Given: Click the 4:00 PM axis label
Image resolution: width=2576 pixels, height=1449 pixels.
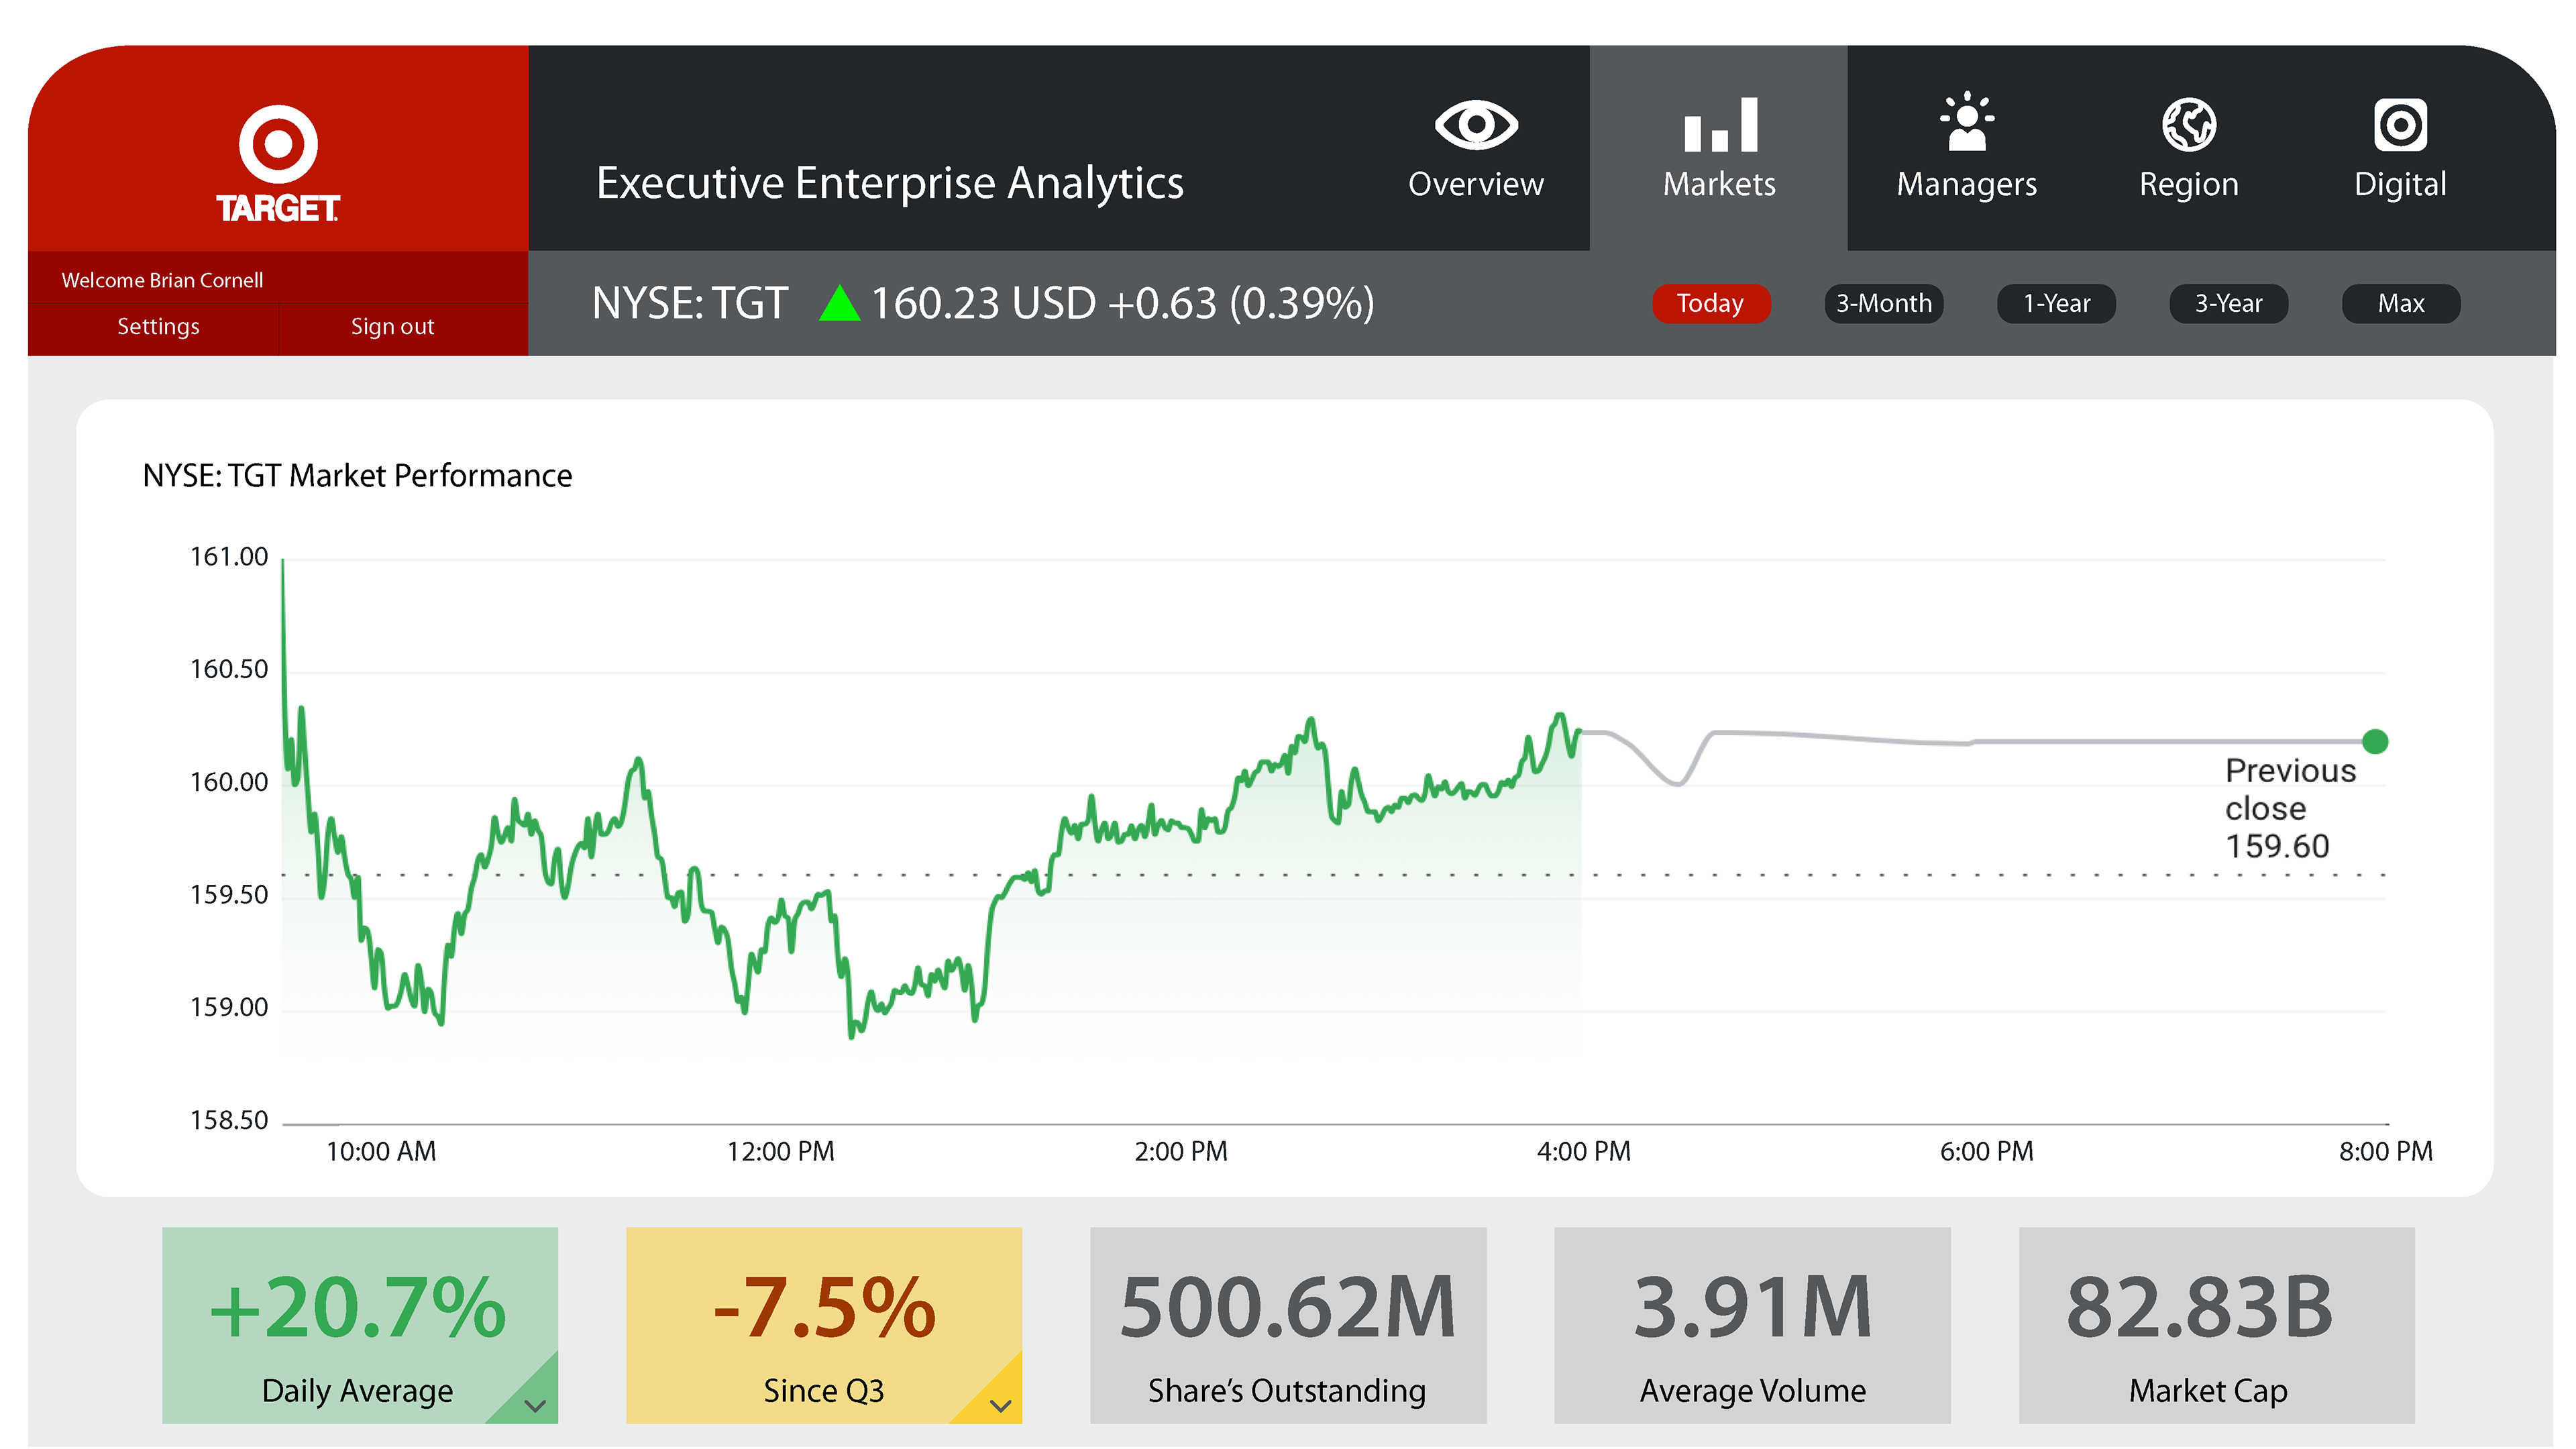Looking at the screenshot, I should [1583, 1152].
